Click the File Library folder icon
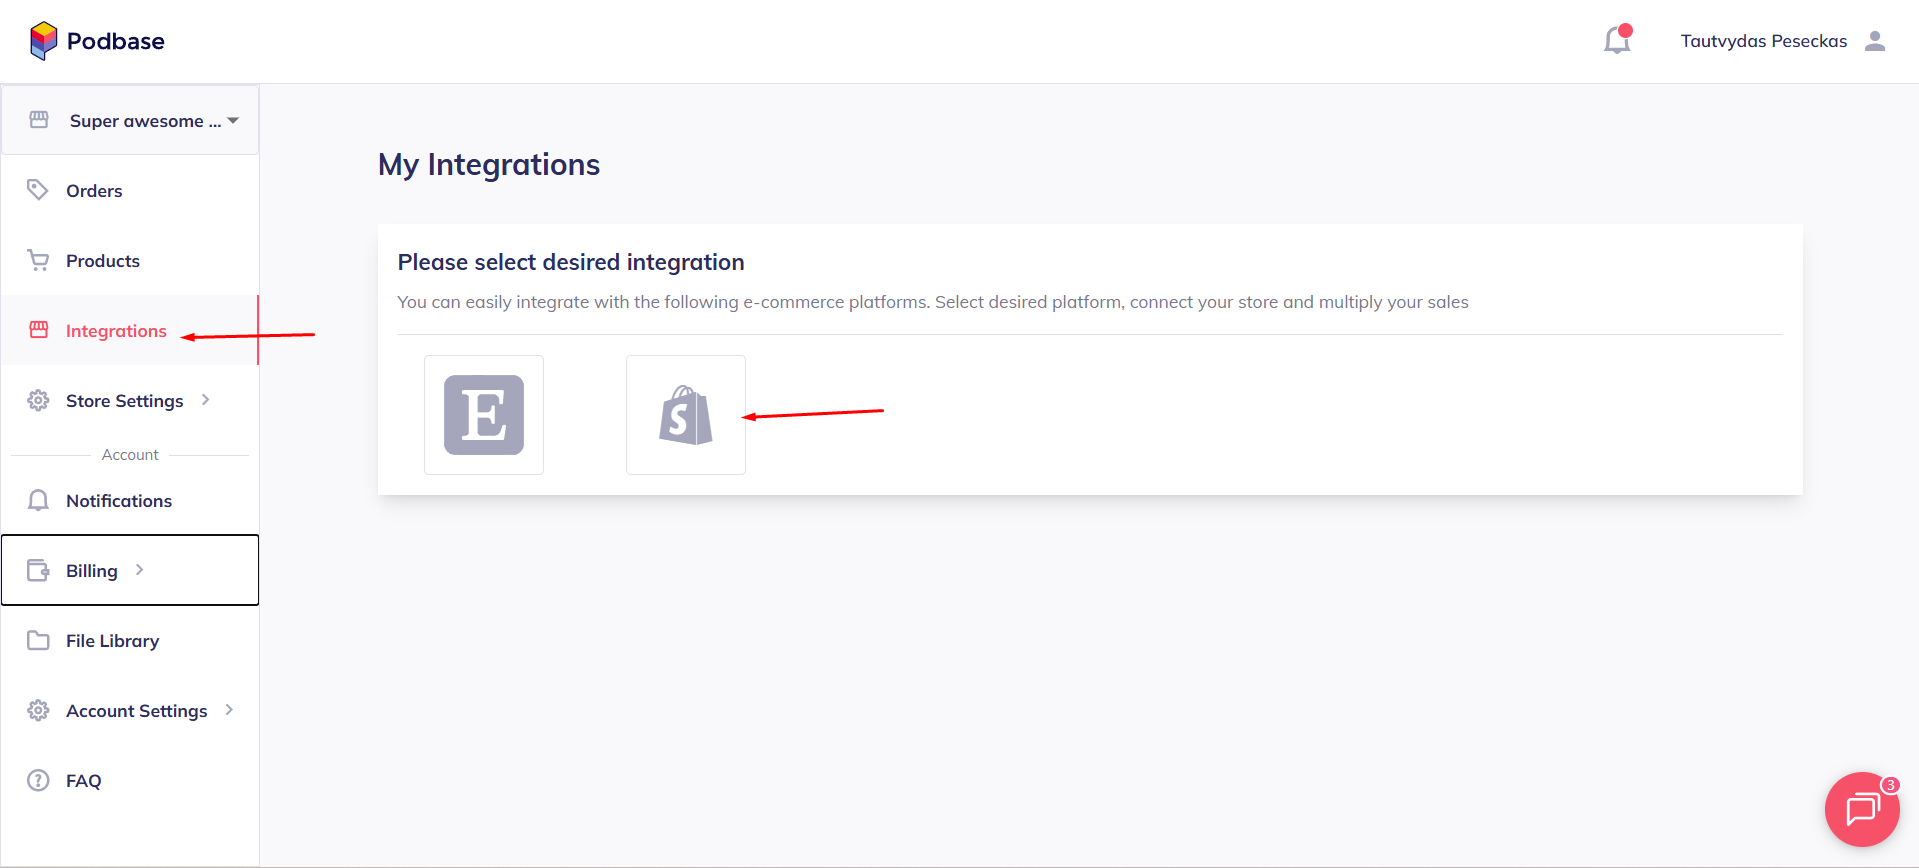This screenshot has height=868, width=1919. (38, 641)
